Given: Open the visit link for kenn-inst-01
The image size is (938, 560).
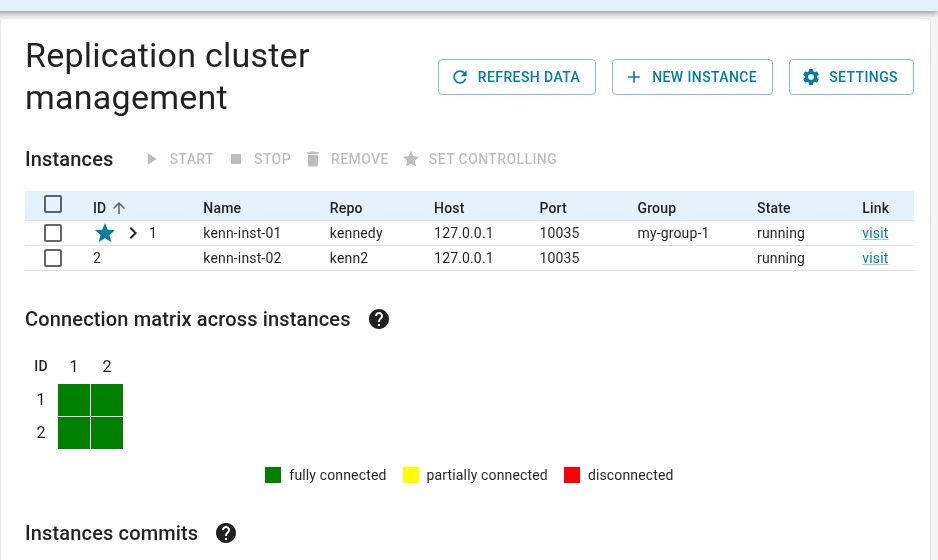Looking at the screenshot, I should coord(875,233).
